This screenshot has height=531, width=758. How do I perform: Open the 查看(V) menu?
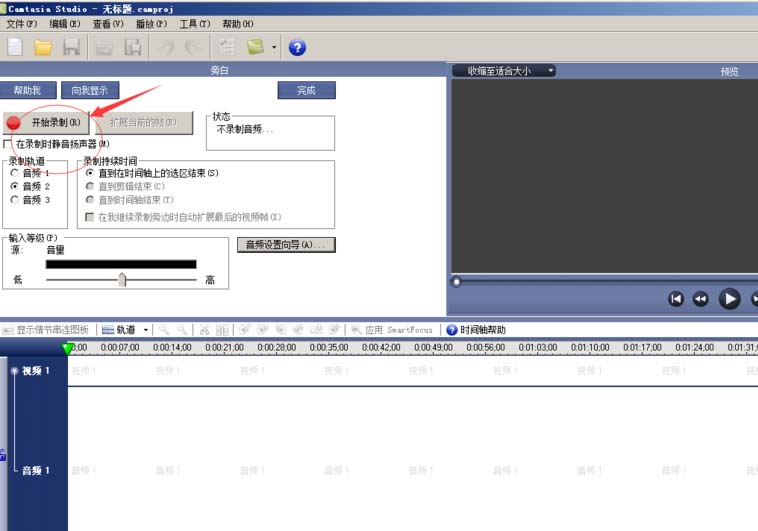point(108,24)
